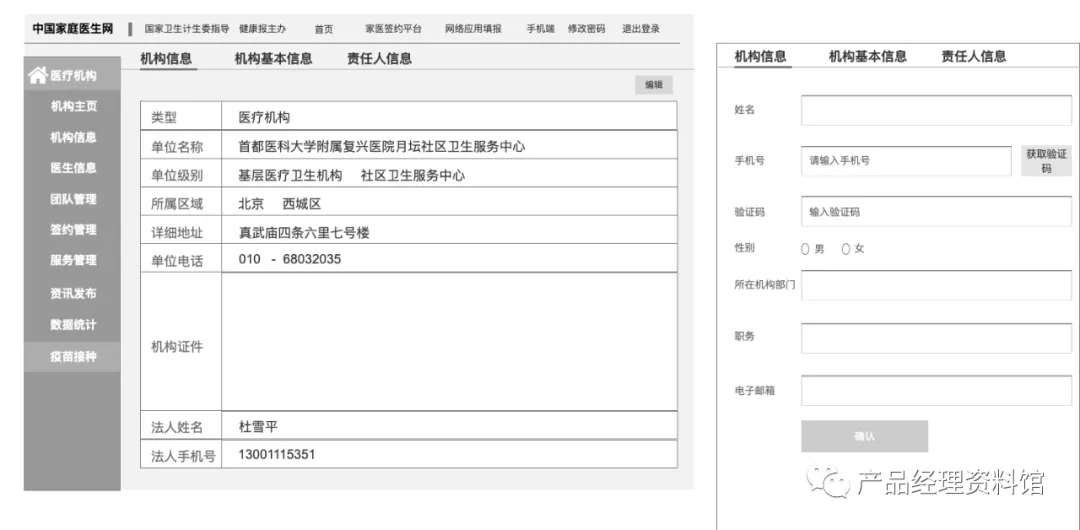Open 数据统计 in the sidebar
Image resolution: width=1080 pixels, height=530 pixels.
[73, 325]
